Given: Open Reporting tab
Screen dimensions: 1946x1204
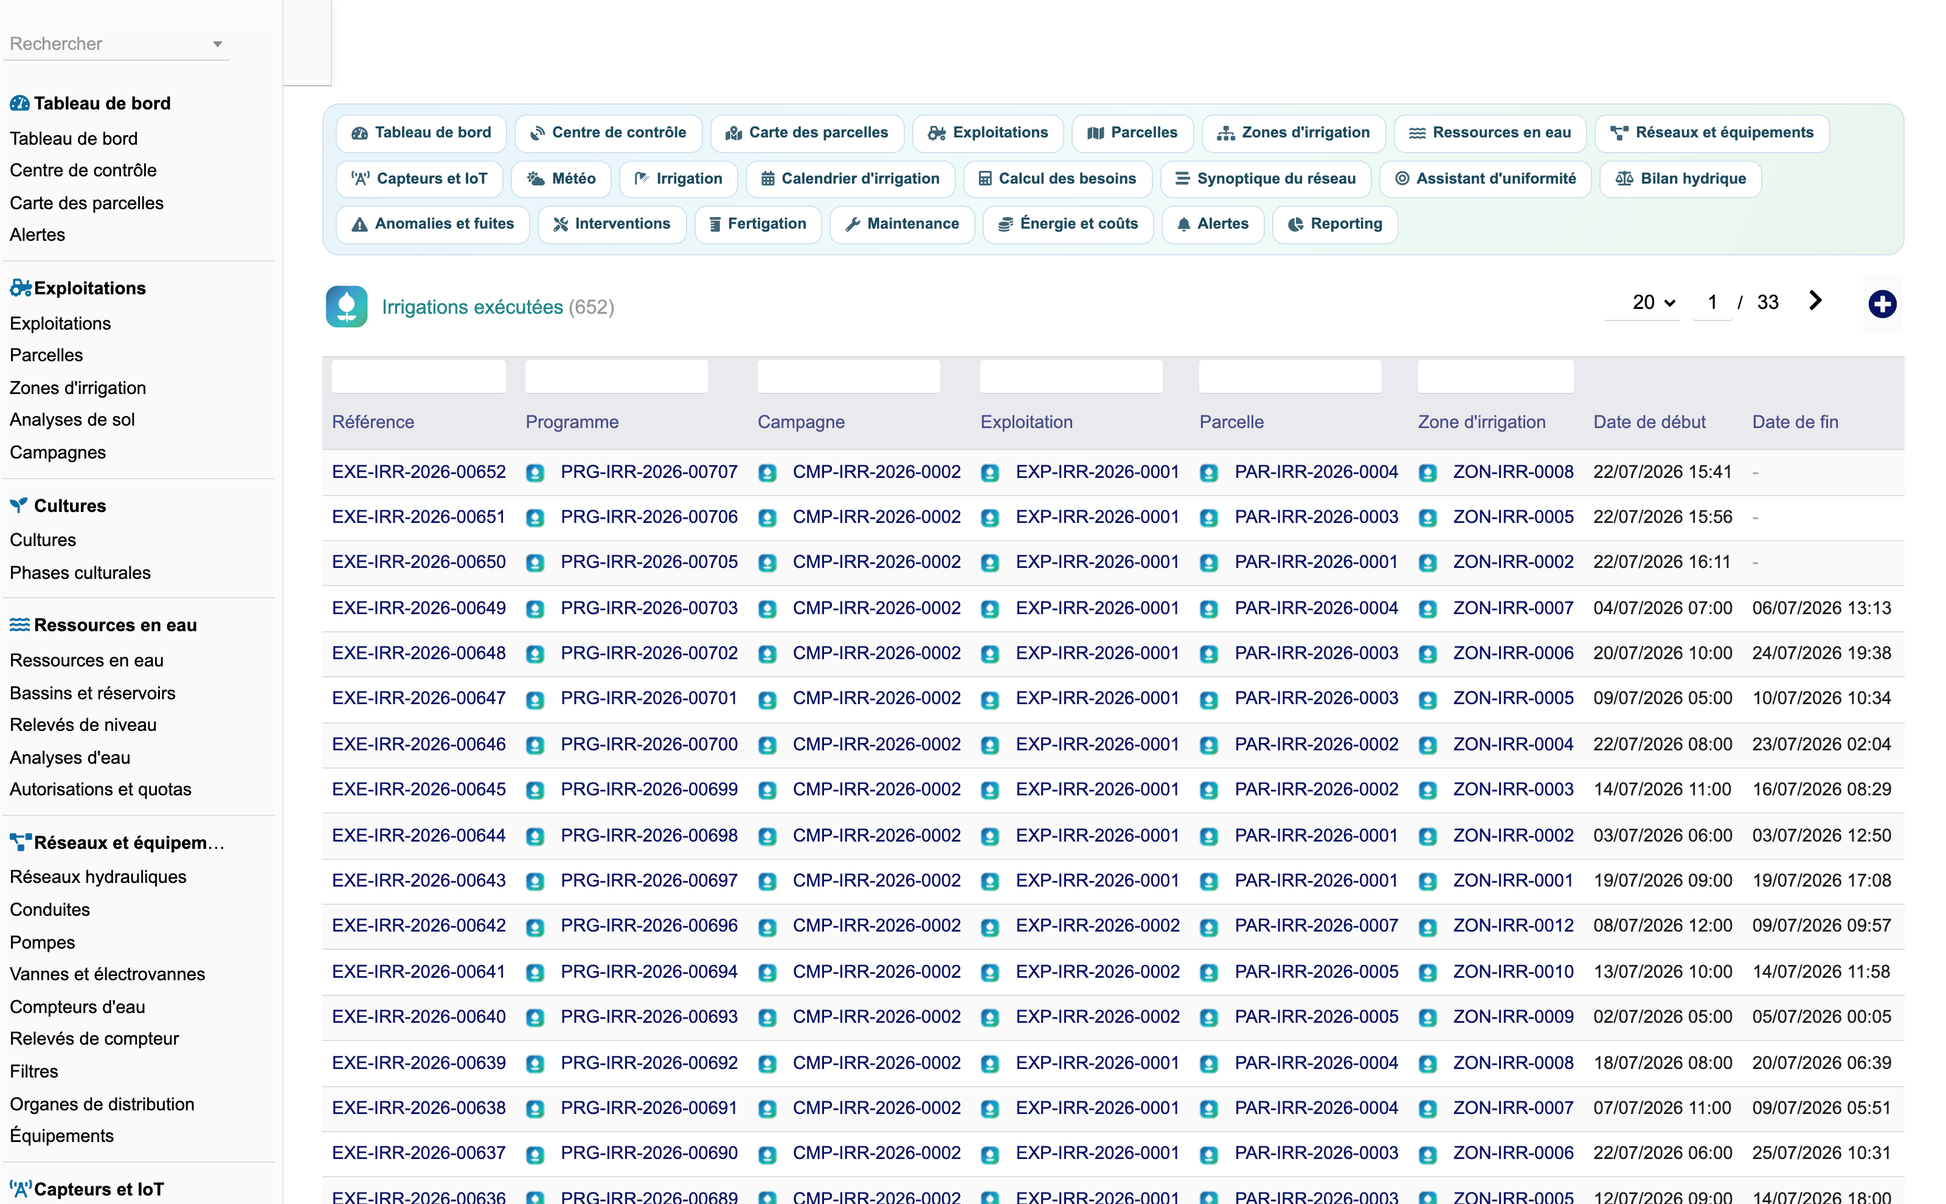Looking at the screenshot, I should point(1335,224).
